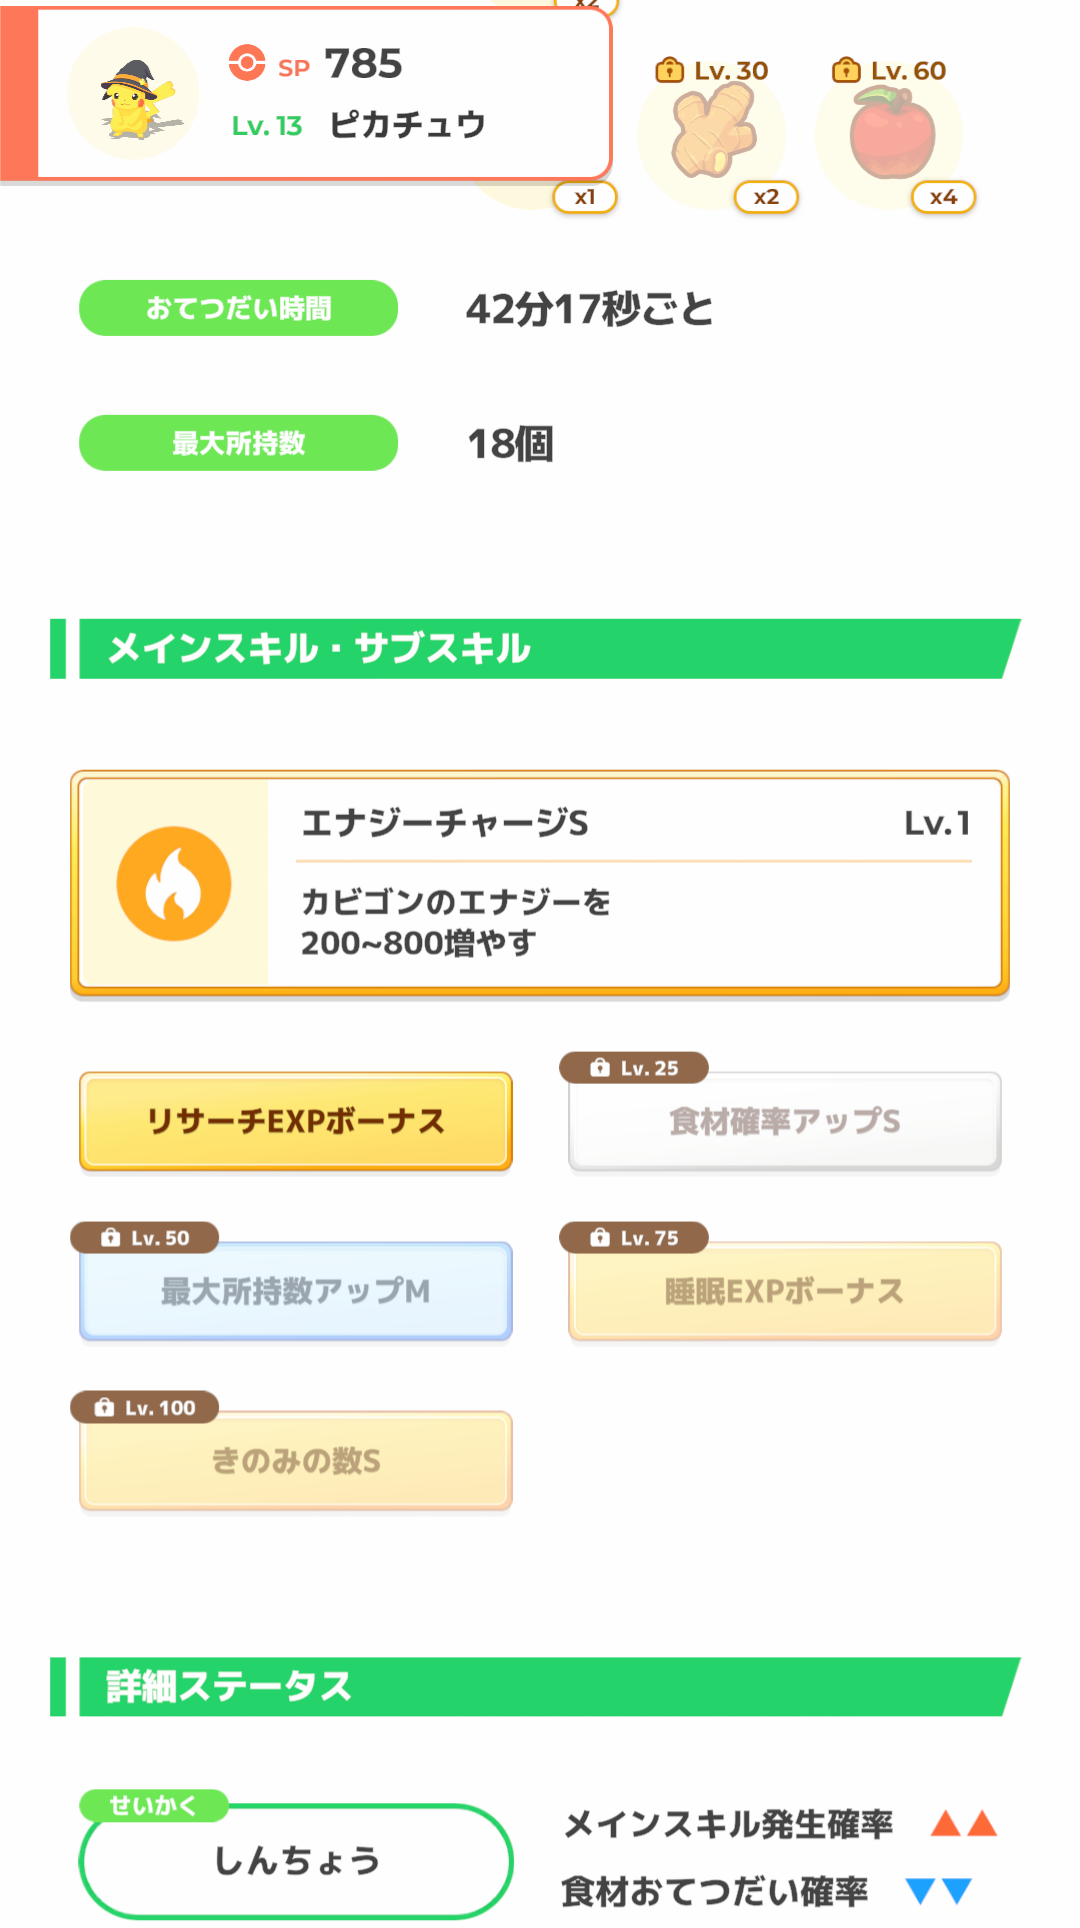Select the locked きのみの数S sub skill
Image resolution: width=1080 pixels, height=1928 pixels.
(x=296, y=1461)
